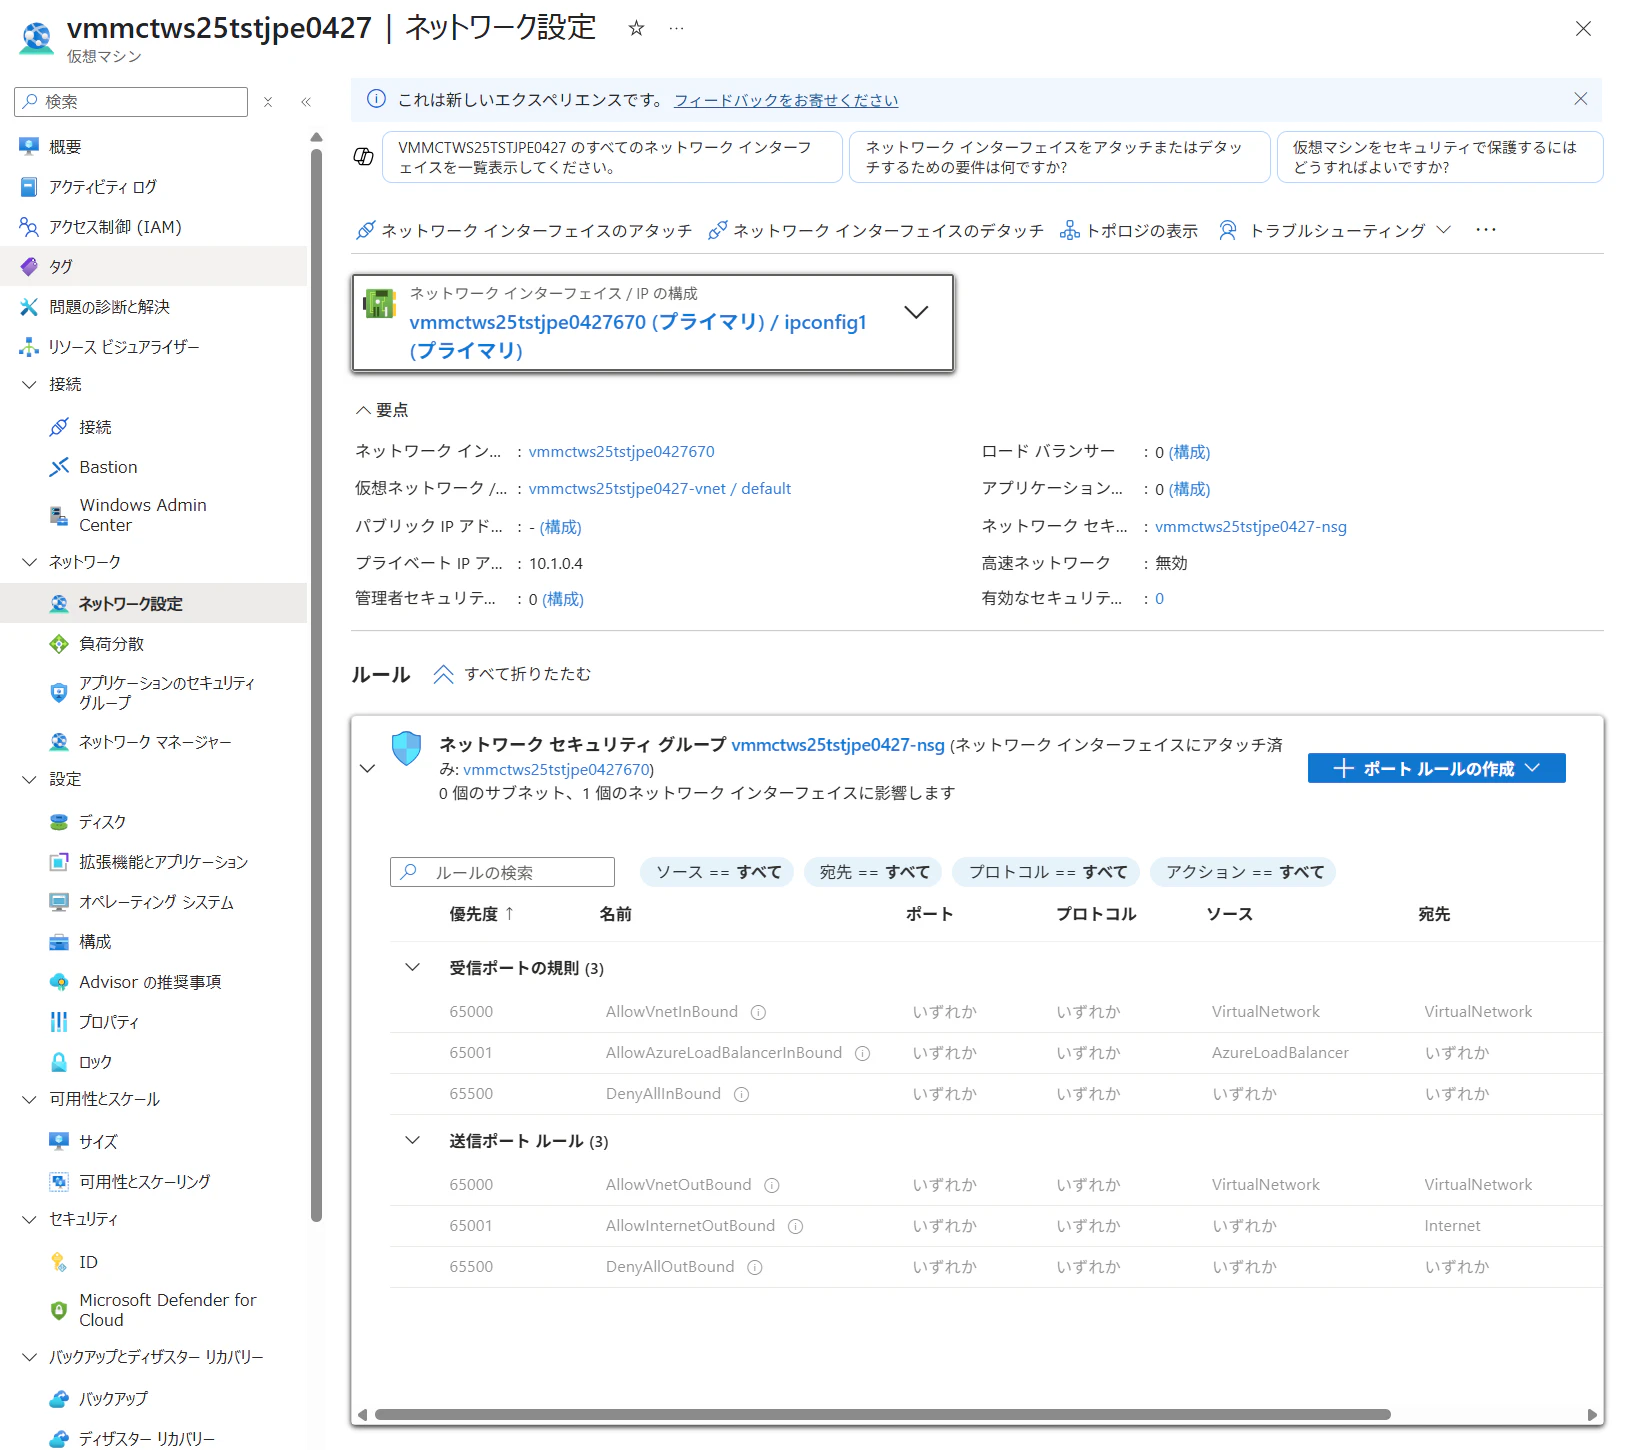Collapse the 要点 essentials section

[x=364, y=410]
